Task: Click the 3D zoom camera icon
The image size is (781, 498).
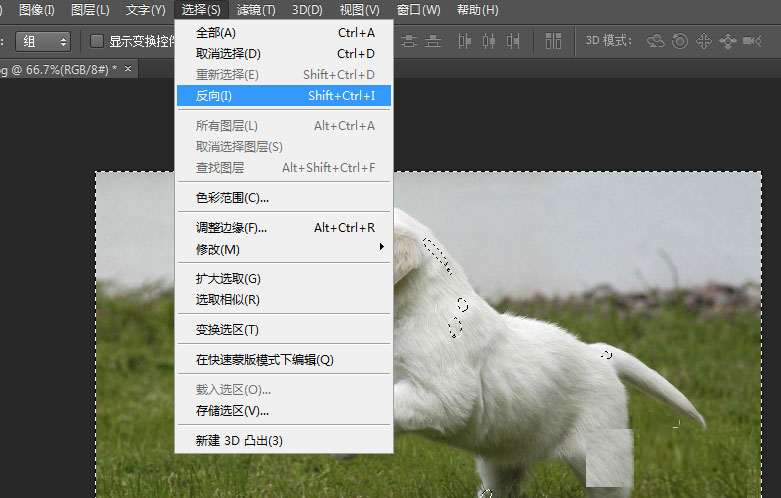Action: point(752,41)
